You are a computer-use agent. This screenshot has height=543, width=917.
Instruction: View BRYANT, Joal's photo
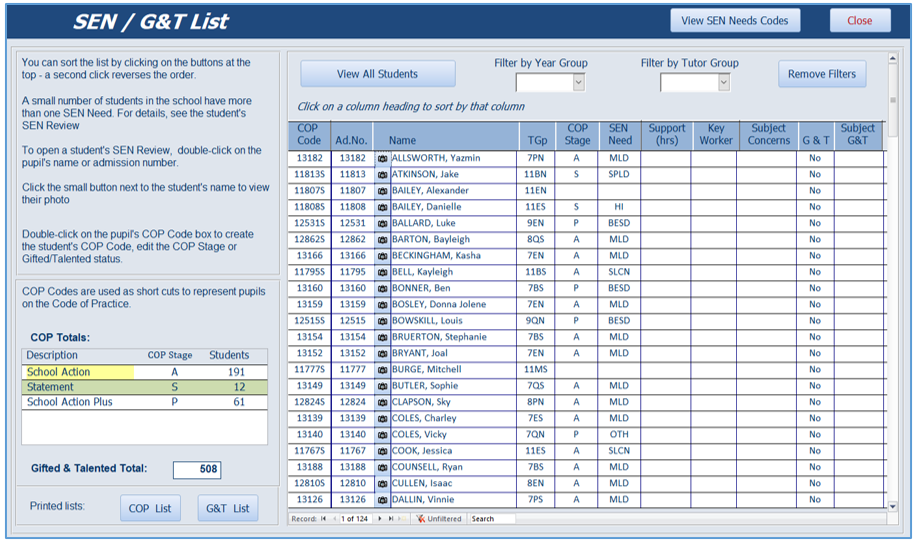click(382, 354)
